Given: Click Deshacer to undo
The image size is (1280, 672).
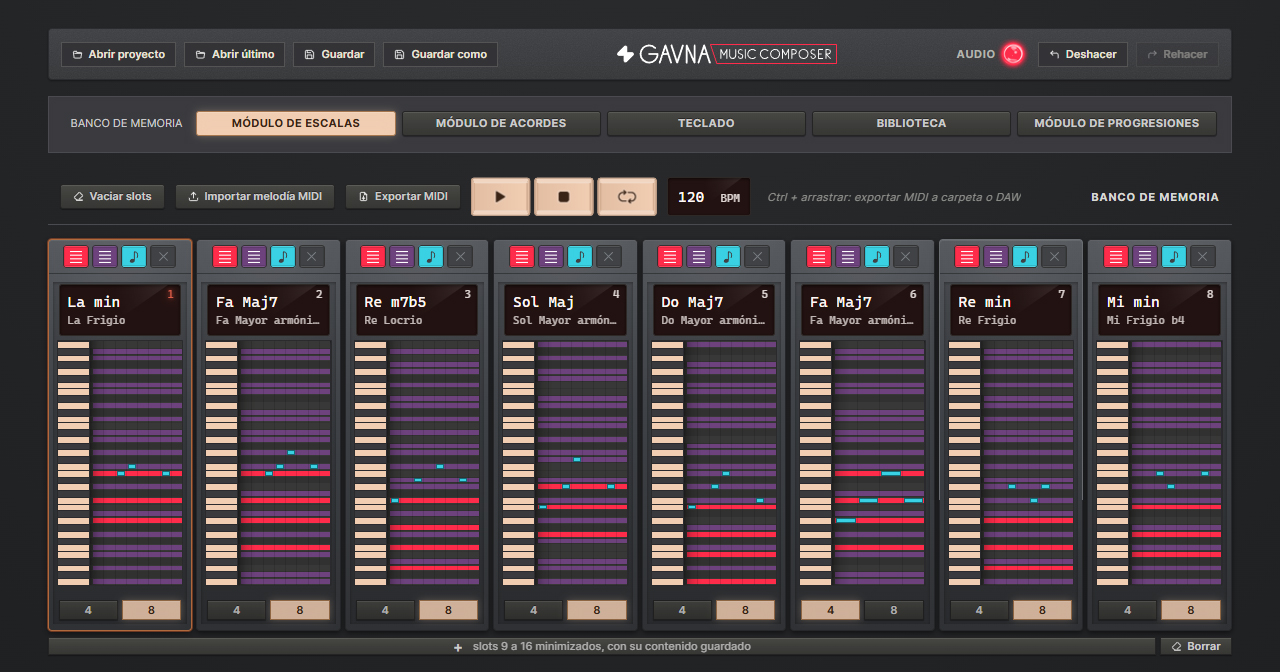Looking at the screenshot, I should point(1083,54).
